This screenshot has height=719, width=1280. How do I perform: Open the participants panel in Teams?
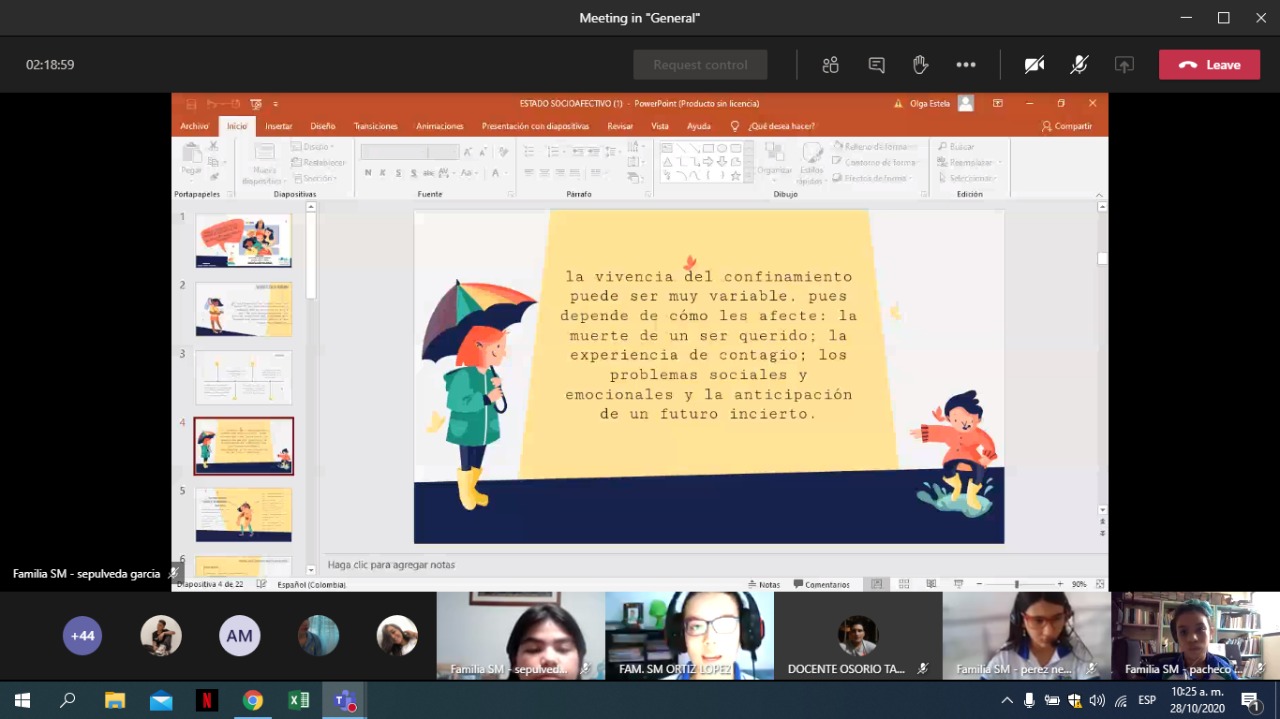pos(830,65)
